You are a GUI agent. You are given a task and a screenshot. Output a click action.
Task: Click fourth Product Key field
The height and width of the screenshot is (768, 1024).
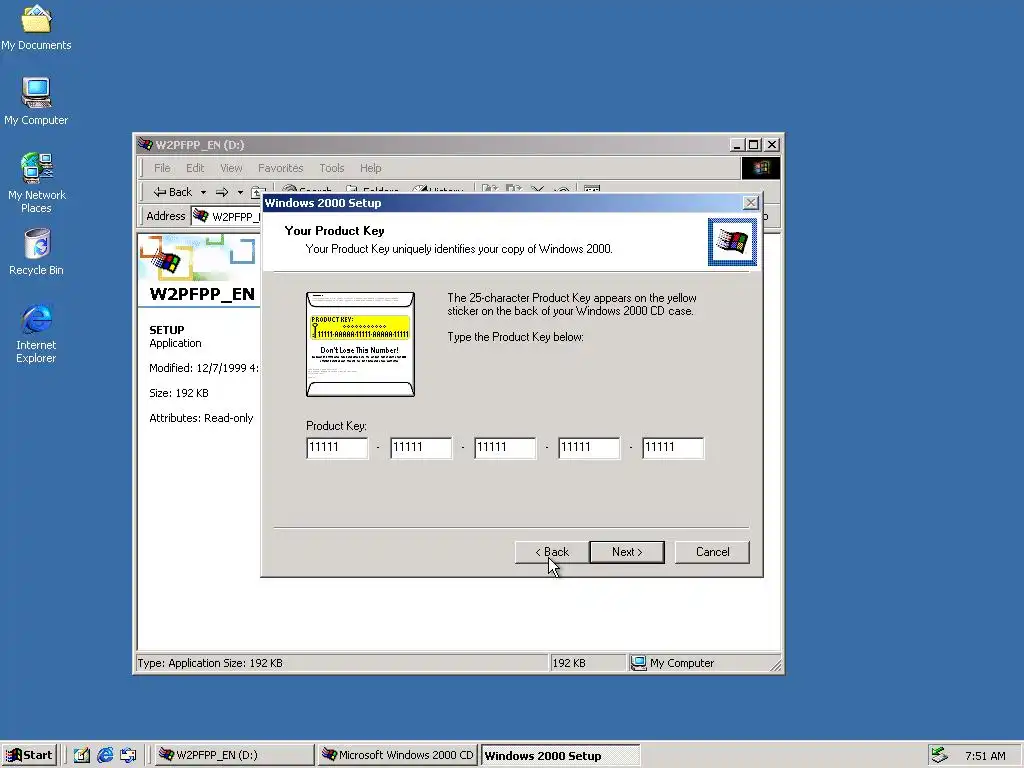(x=589, y=448)
